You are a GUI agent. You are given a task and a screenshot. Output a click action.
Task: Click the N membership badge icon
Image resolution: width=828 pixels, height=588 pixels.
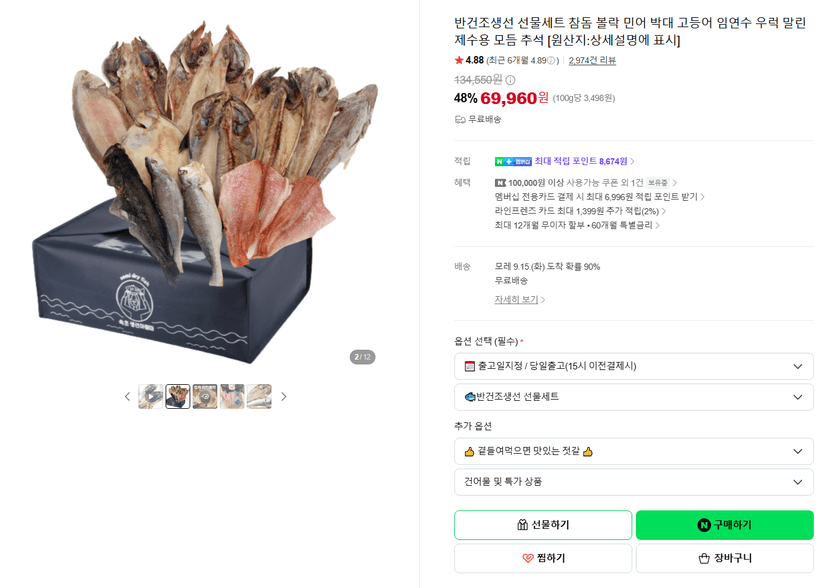click(x=513, y=162)
